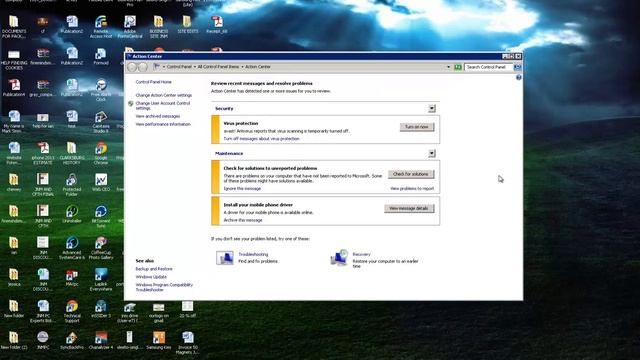Click the search magnifier button in Control Panel
640x360 pixels.
[517, 67]
